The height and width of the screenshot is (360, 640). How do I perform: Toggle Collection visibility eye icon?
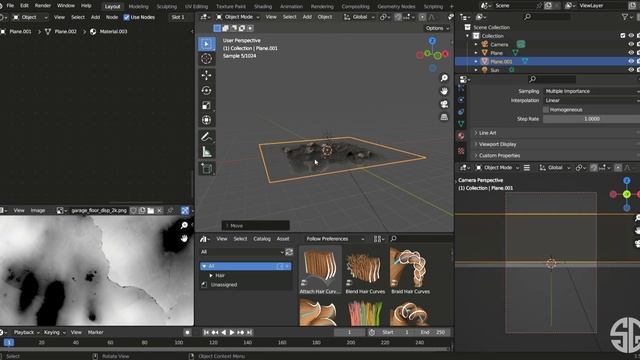point(631,36)
